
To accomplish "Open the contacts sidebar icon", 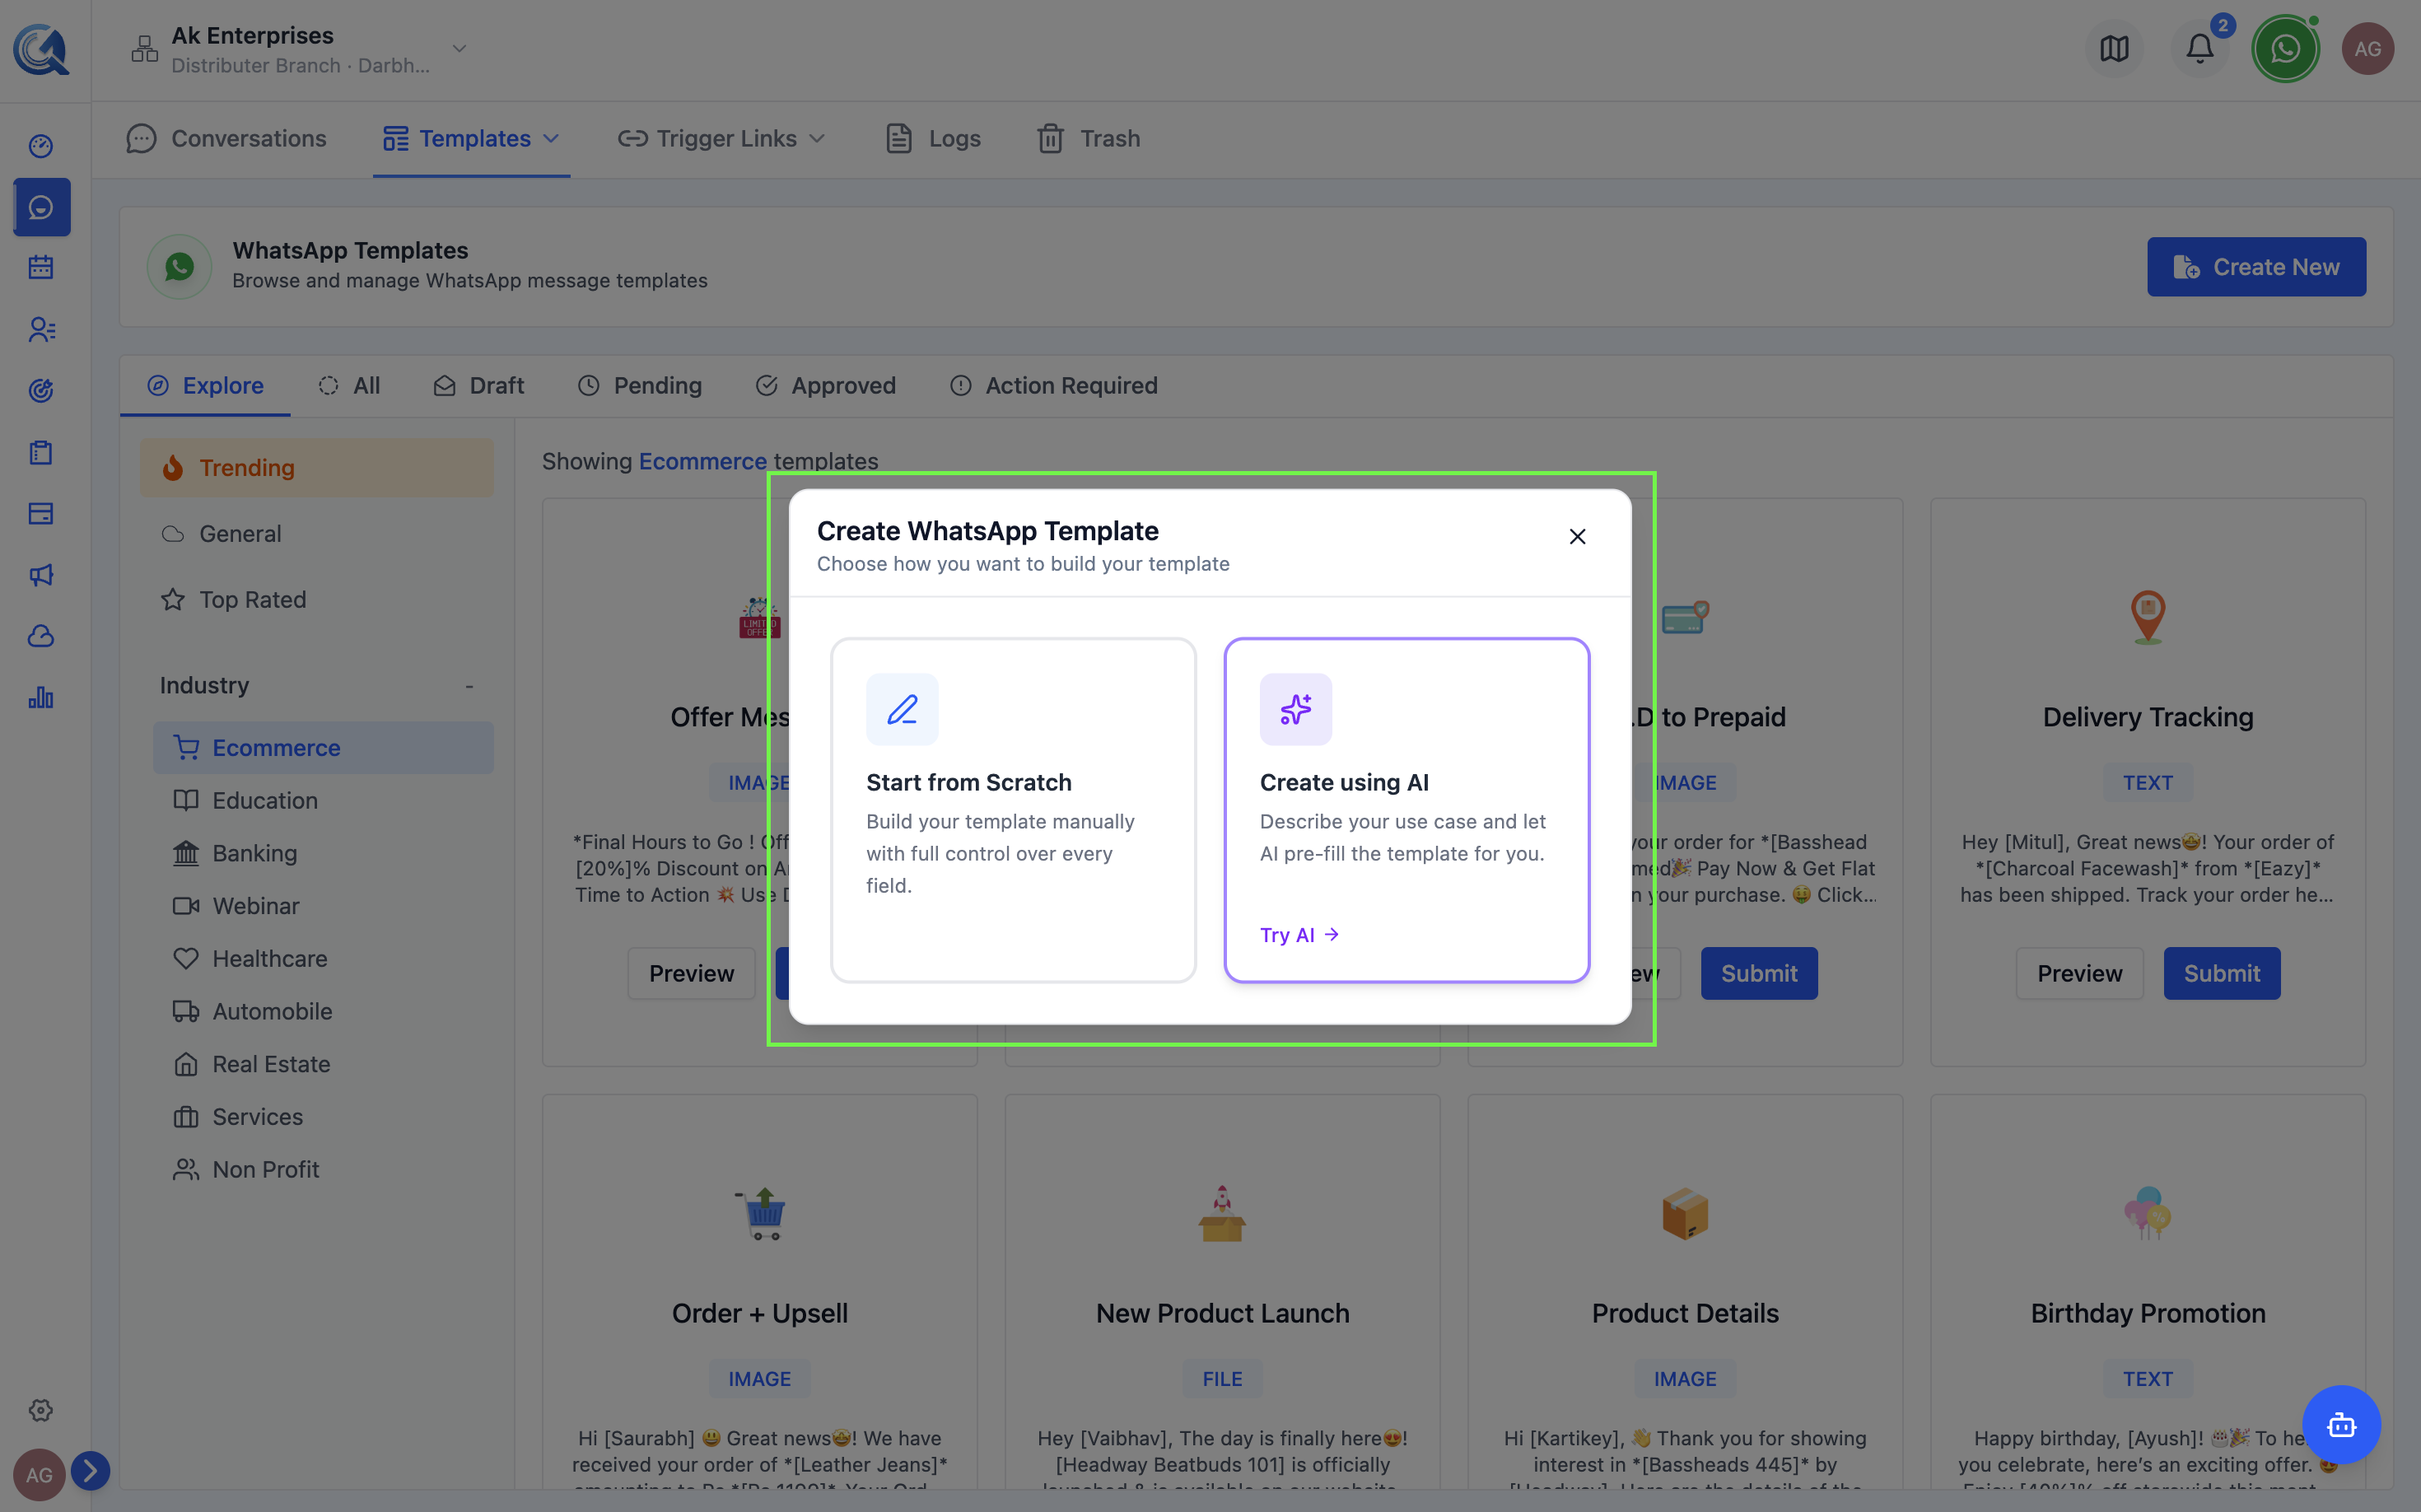I will [x=41, y=329].
